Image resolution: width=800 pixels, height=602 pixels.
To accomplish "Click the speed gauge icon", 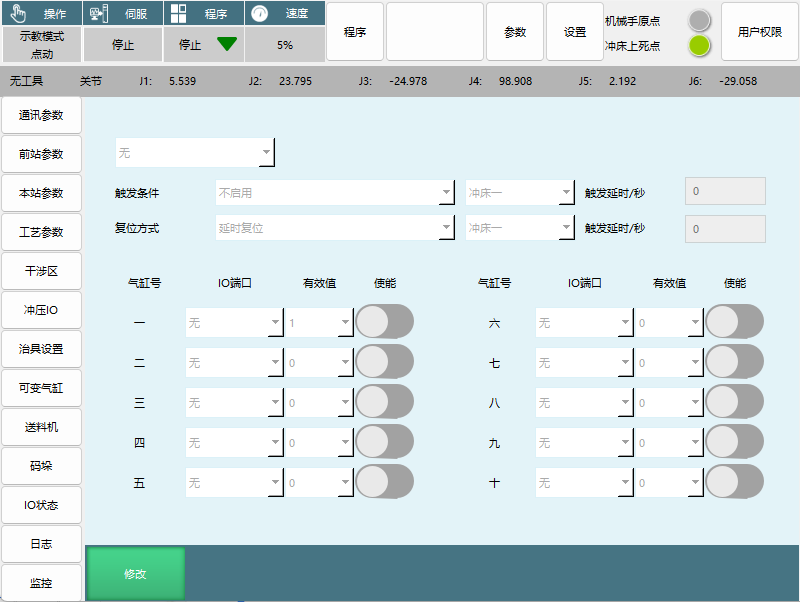I will point(260,14).
